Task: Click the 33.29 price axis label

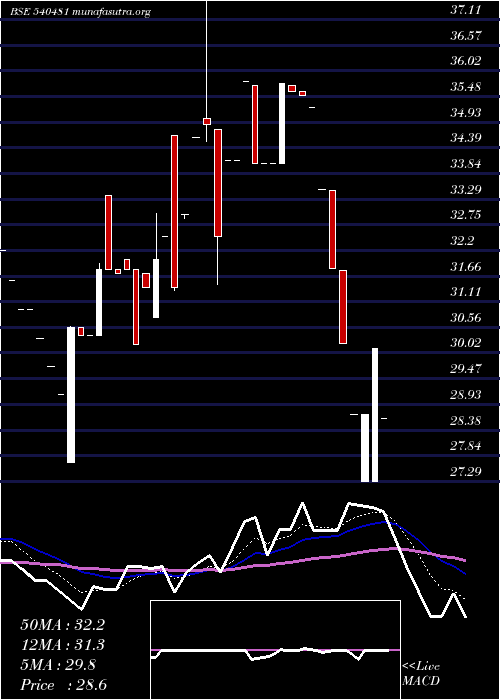Action: 466,190
